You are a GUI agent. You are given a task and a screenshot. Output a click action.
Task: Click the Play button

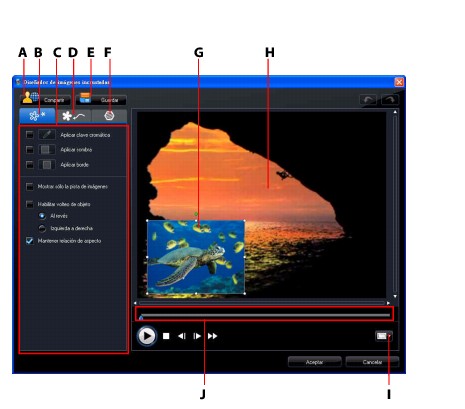coord(147,336)
